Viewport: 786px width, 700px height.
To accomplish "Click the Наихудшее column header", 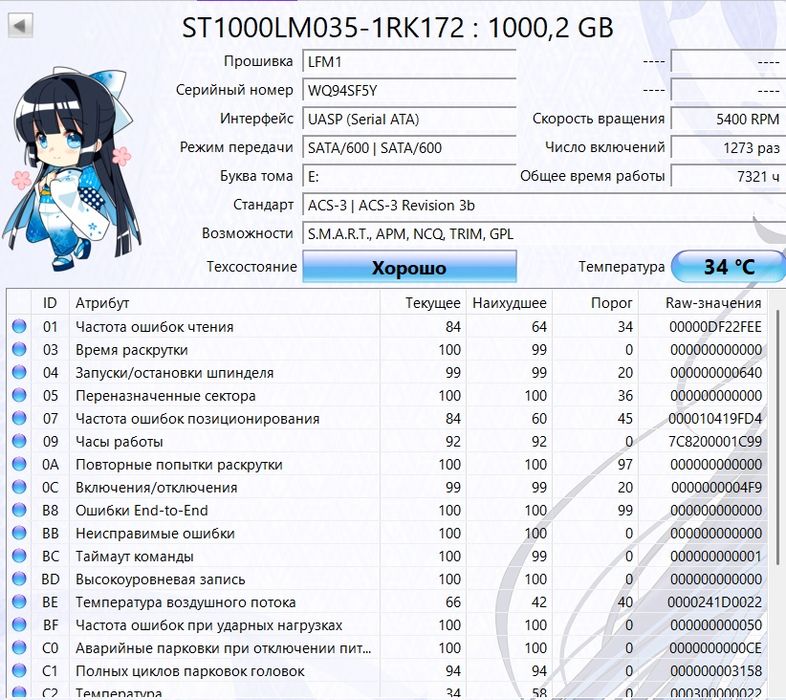I will pyautogui.click(x=509, y=303).
